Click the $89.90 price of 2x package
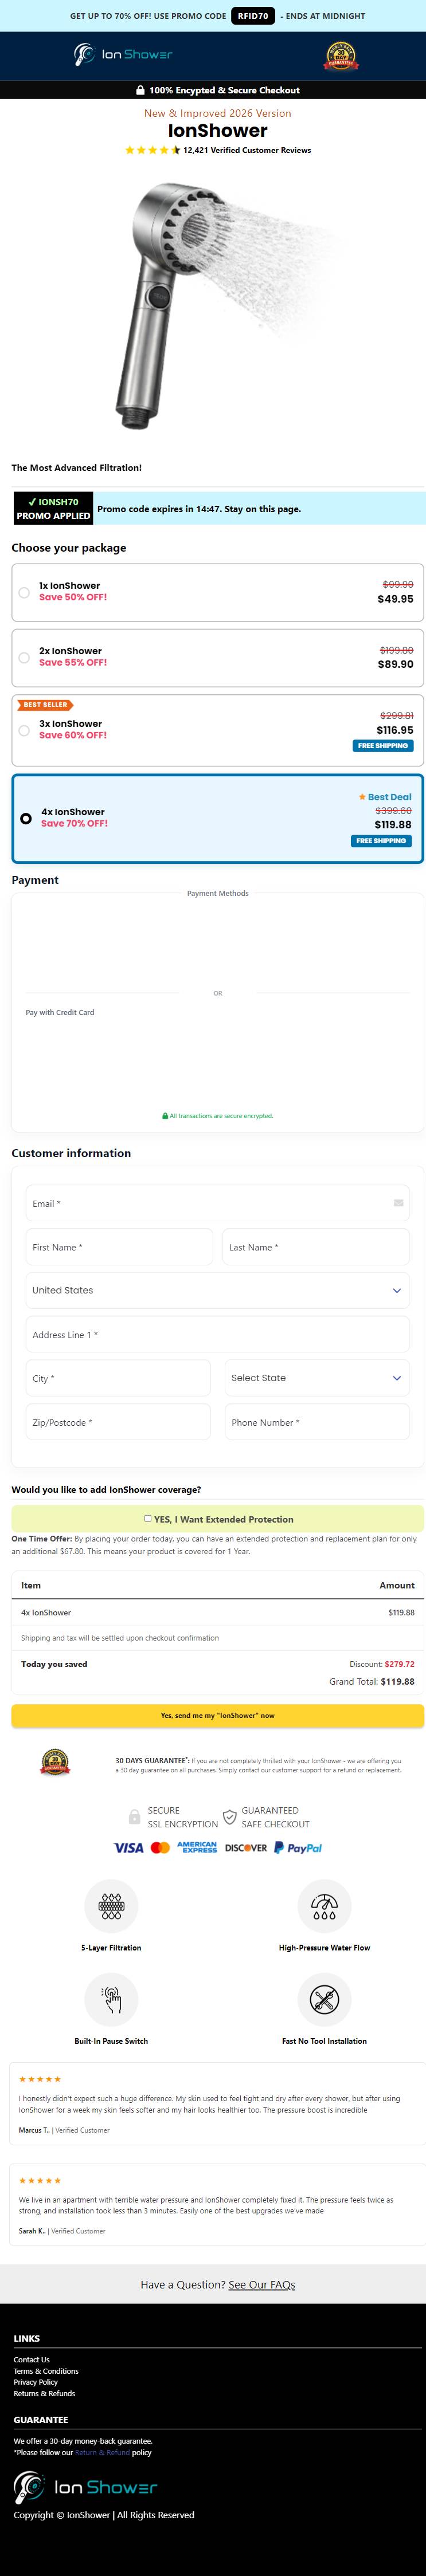The width and height of the screenshot is (426, 2576). pyautogui.click(x=395, y=664)
